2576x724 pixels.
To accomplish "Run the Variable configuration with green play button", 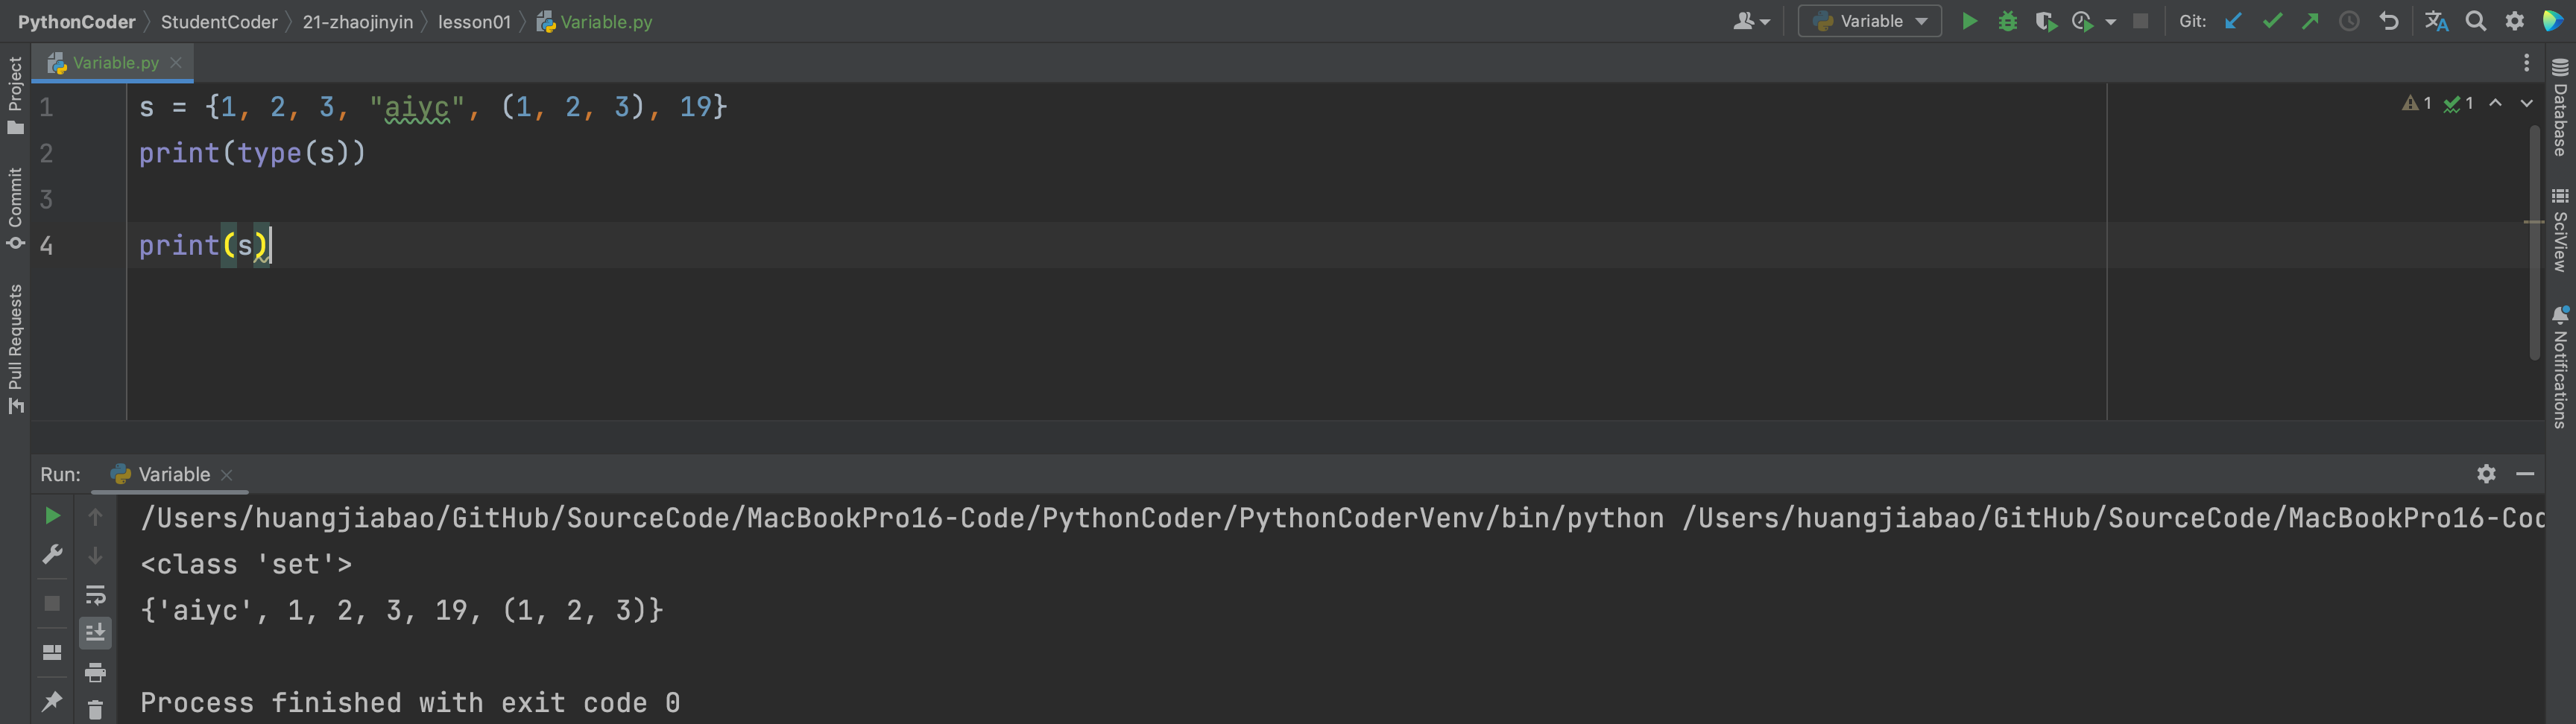I will click(1969, 21).
